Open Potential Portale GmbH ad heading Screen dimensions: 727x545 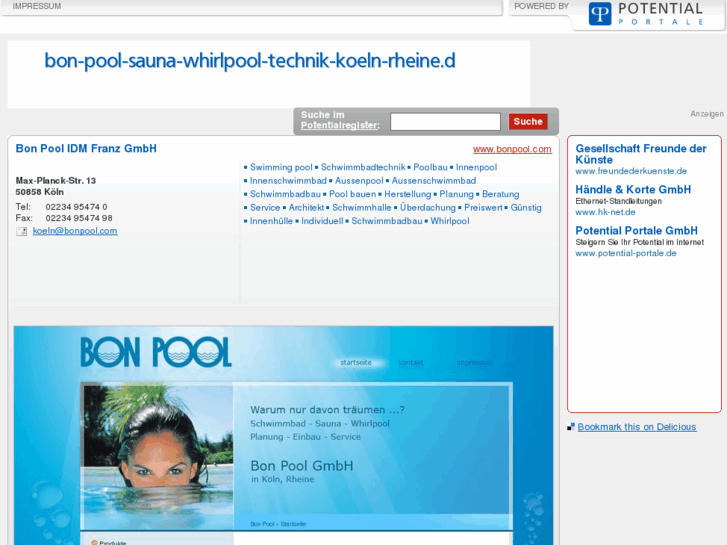(636, 231)
